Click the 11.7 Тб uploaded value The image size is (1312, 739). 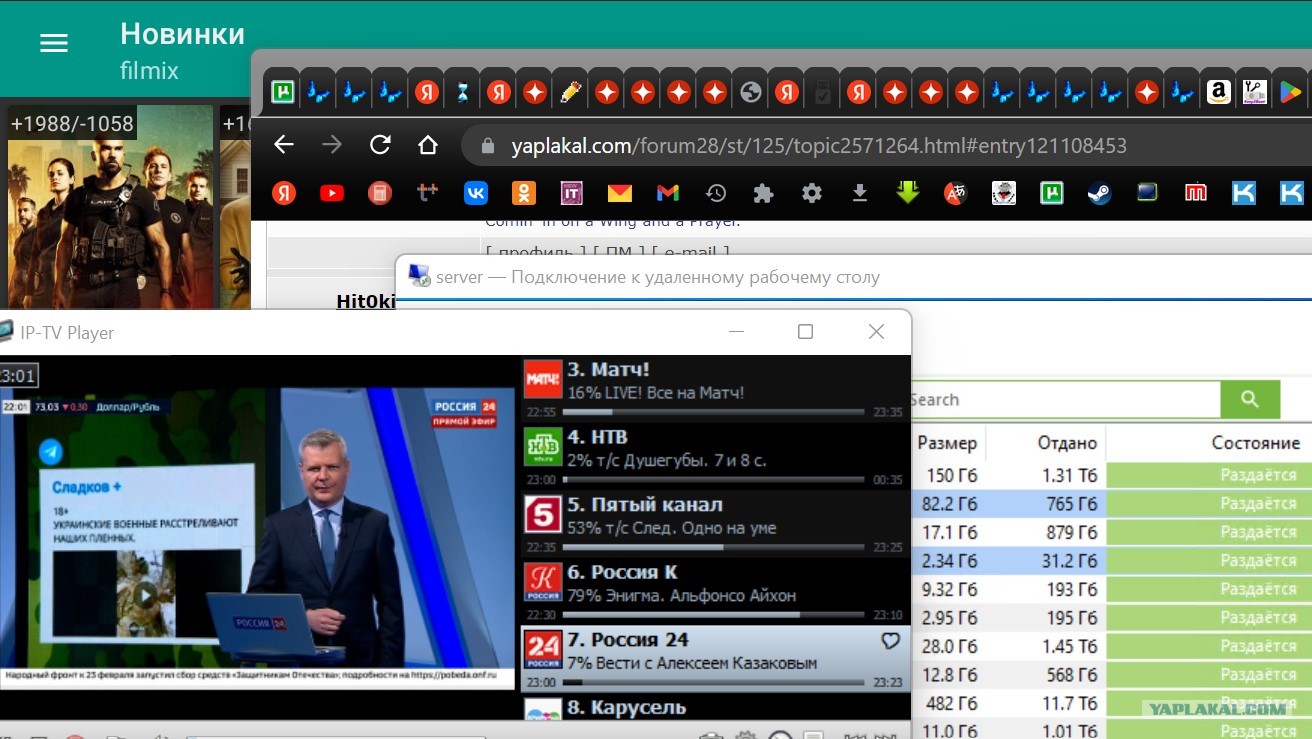(1068, 703)
